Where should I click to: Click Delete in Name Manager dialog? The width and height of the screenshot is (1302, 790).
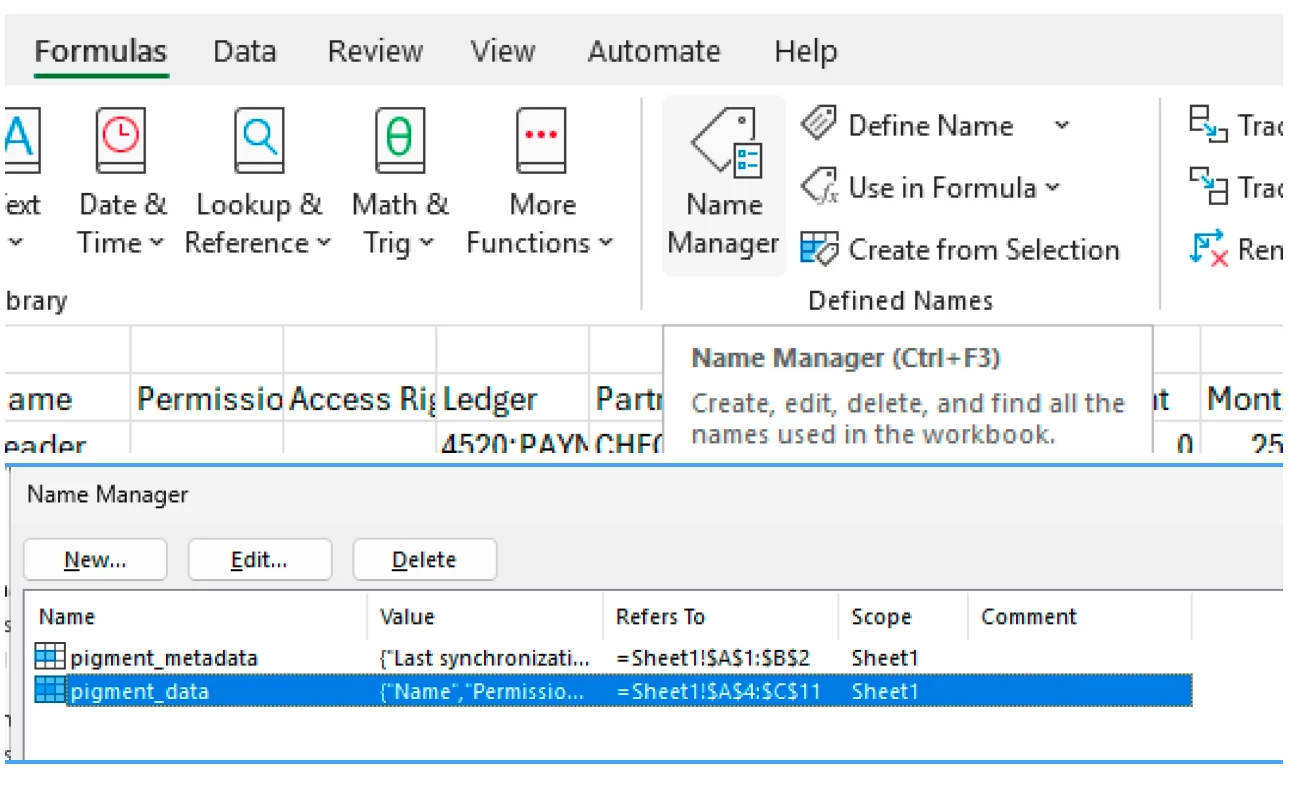point(424,560)
